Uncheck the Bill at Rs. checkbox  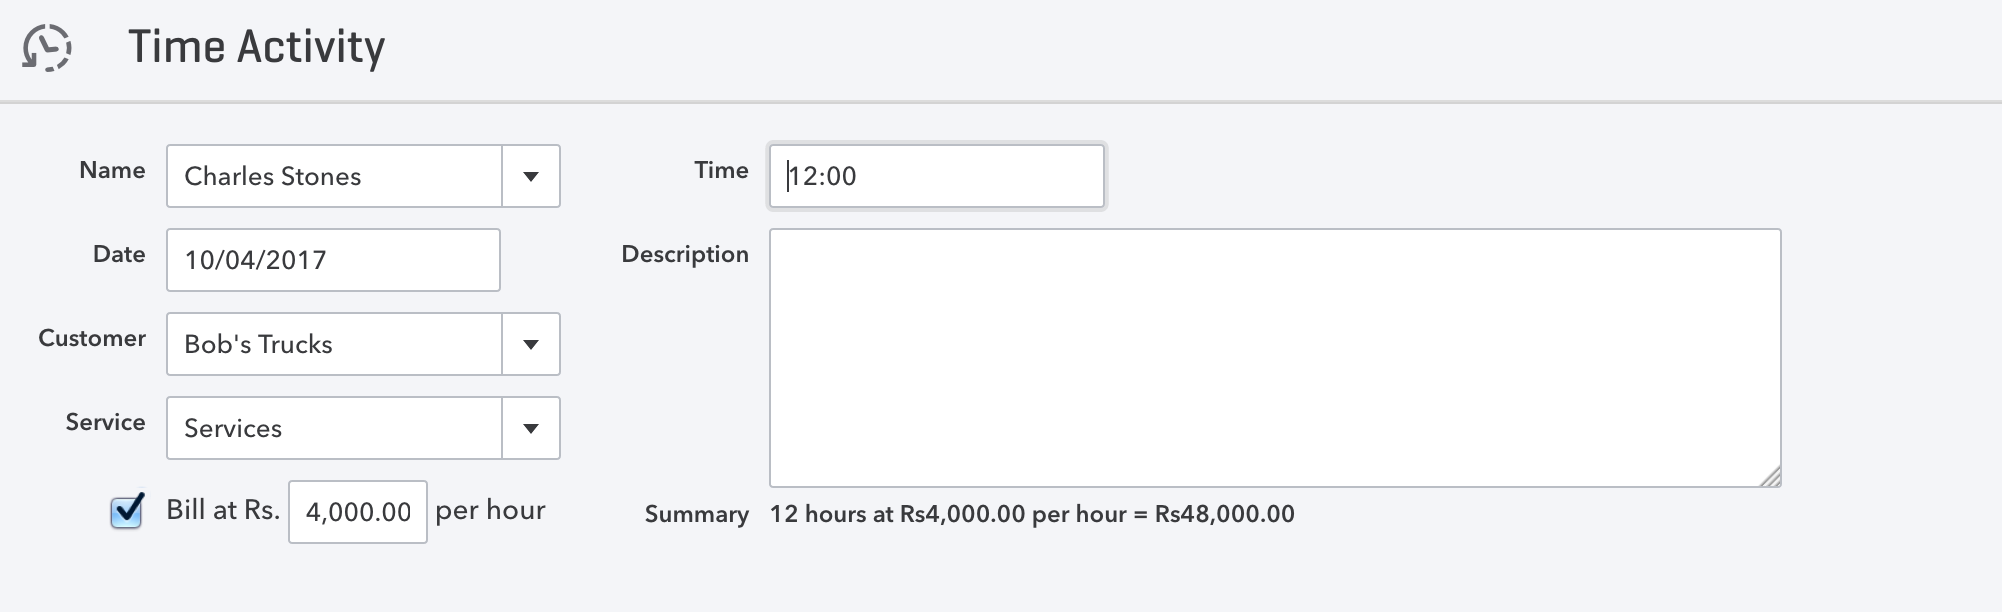(x=127, y=511)
